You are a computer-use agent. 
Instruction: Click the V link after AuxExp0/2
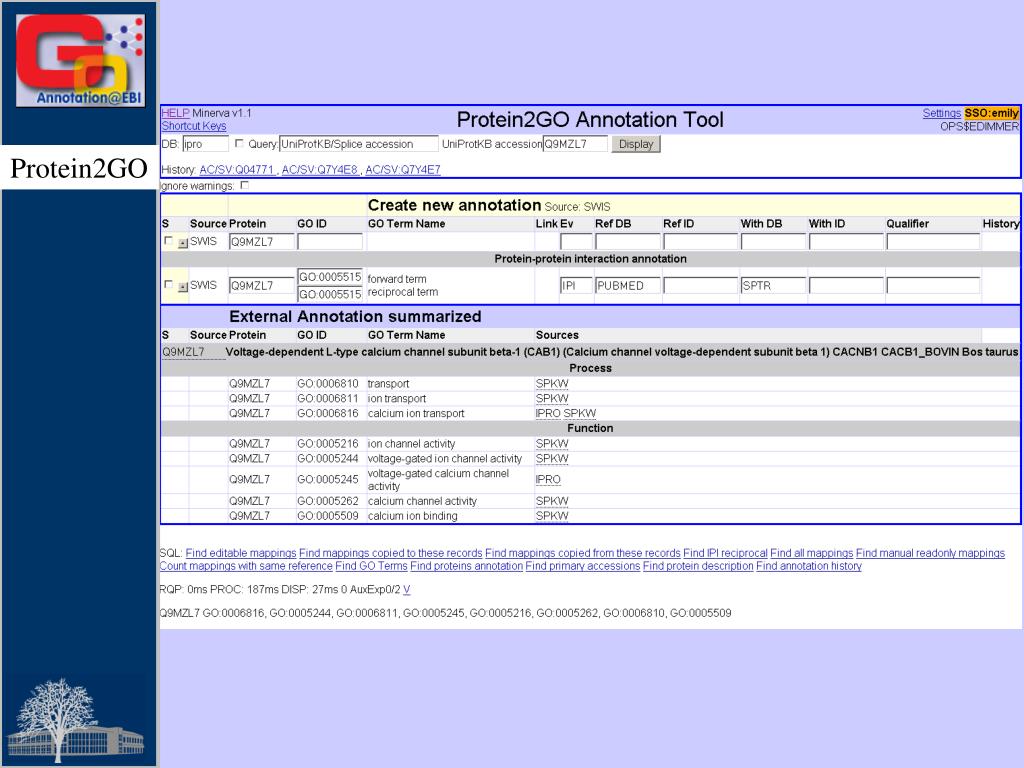pos(407,590)
